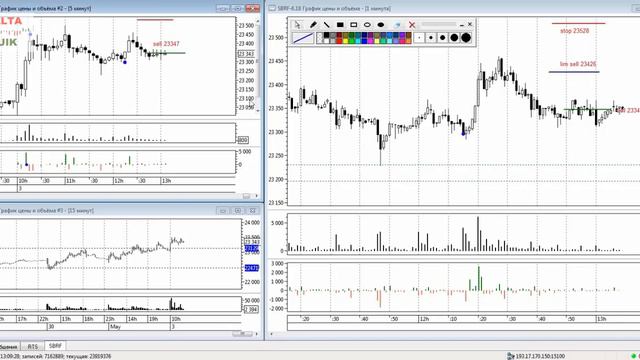Viewport: 640px width, 360px height.
Task: Pick the magenta color swatch
Action: pyautogui.click(x=371, y=41)
